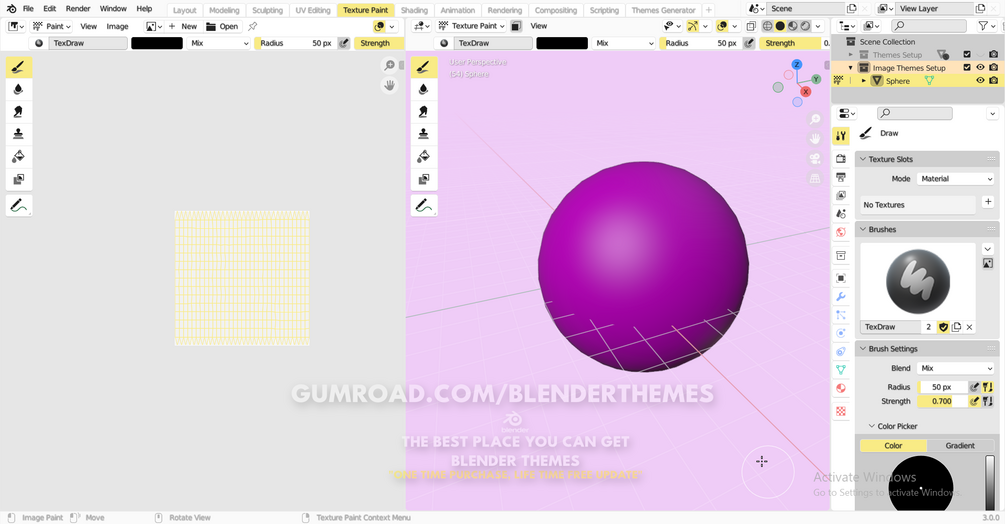Screen dimensions: 1005x524
Task: Open the Texture properties checker tab
Action: coord(841,411)
